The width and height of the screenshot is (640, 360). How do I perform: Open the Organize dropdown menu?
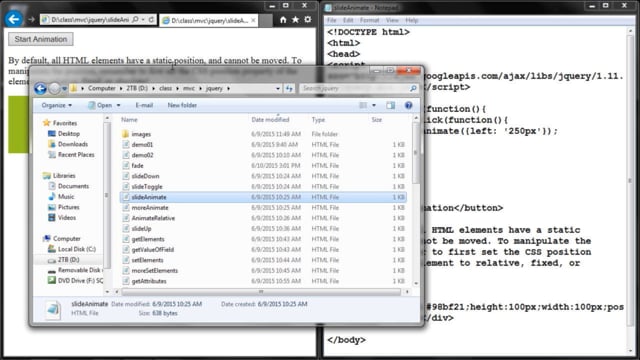tap(57, 105)
